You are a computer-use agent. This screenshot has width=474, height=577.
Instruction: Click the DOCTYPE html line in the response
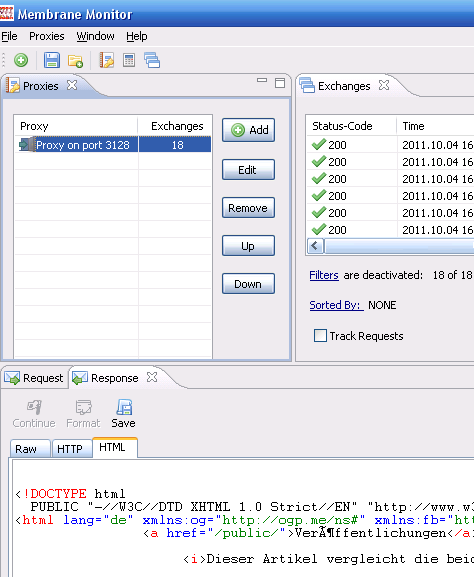71,493
